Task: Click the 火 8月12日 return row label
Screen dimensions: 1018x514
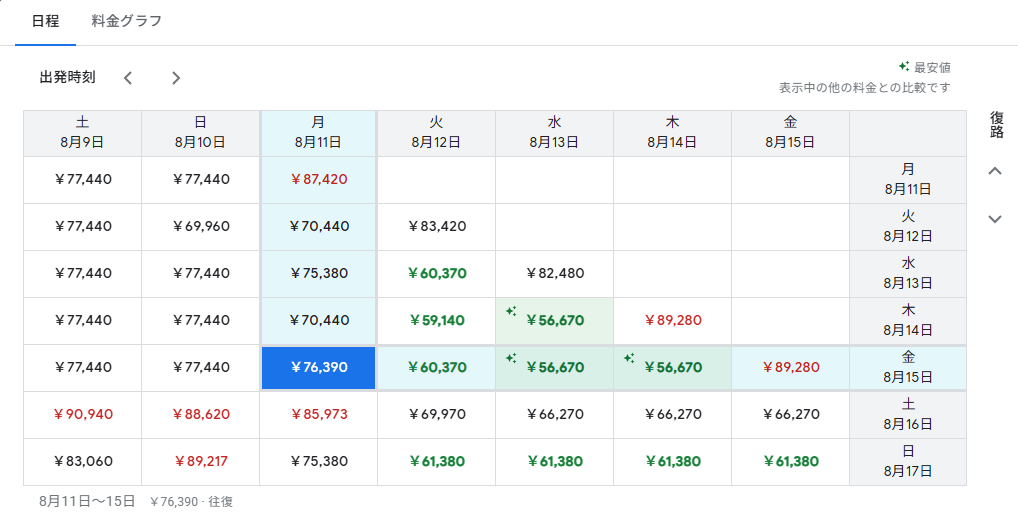Action: tap(908, 226)
